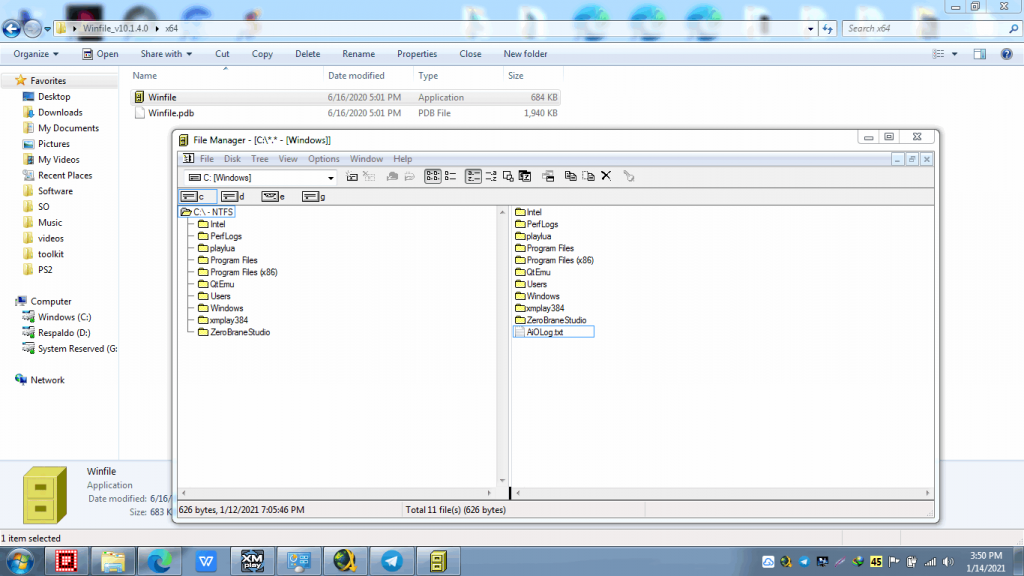Screen dimensions: 1024x576
Task: Select C:\ - NTFS root in tree
Action: (x=207, y=212)
